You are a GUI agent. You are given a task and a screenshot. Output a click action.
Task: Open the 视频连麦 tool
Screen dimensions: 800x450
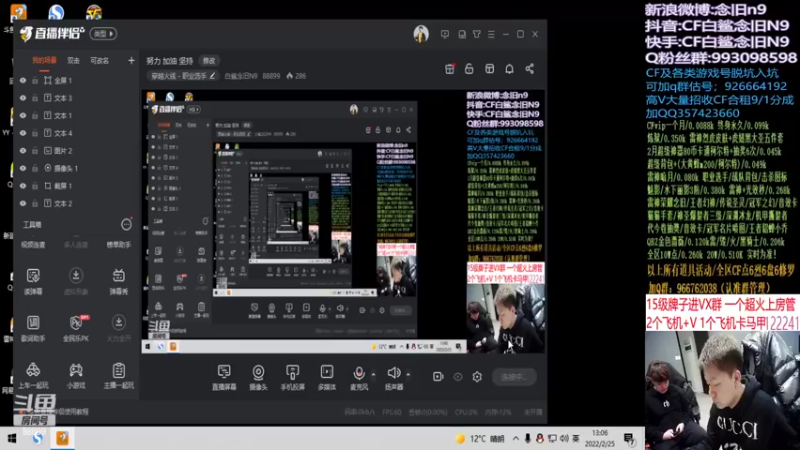[33, 245]
